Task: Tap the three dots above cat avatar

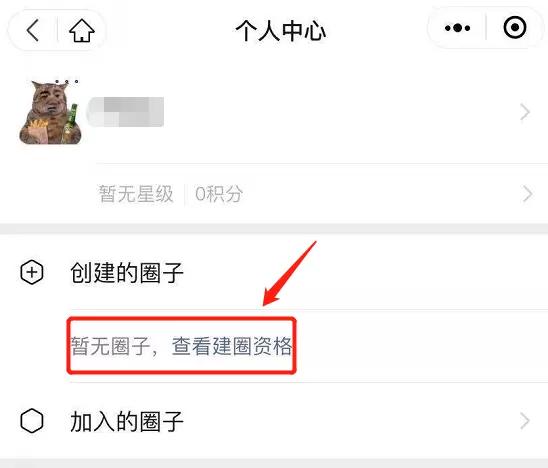Action: point(67,82)
